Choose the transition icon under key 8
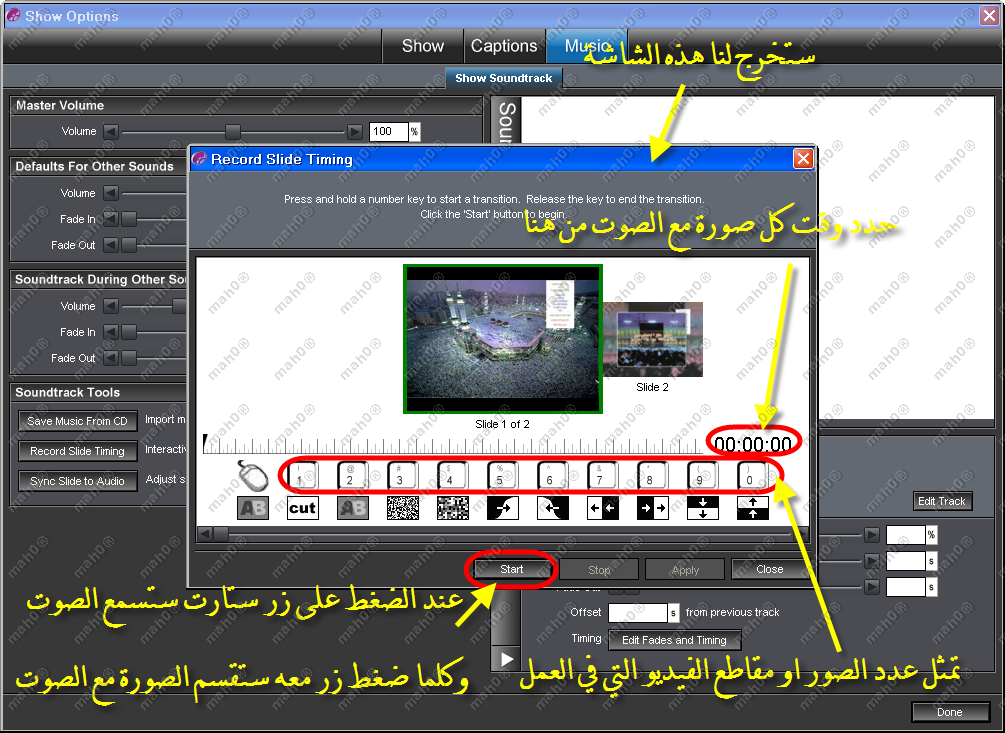The image size is (1005, 733). (x=652, y=508)
